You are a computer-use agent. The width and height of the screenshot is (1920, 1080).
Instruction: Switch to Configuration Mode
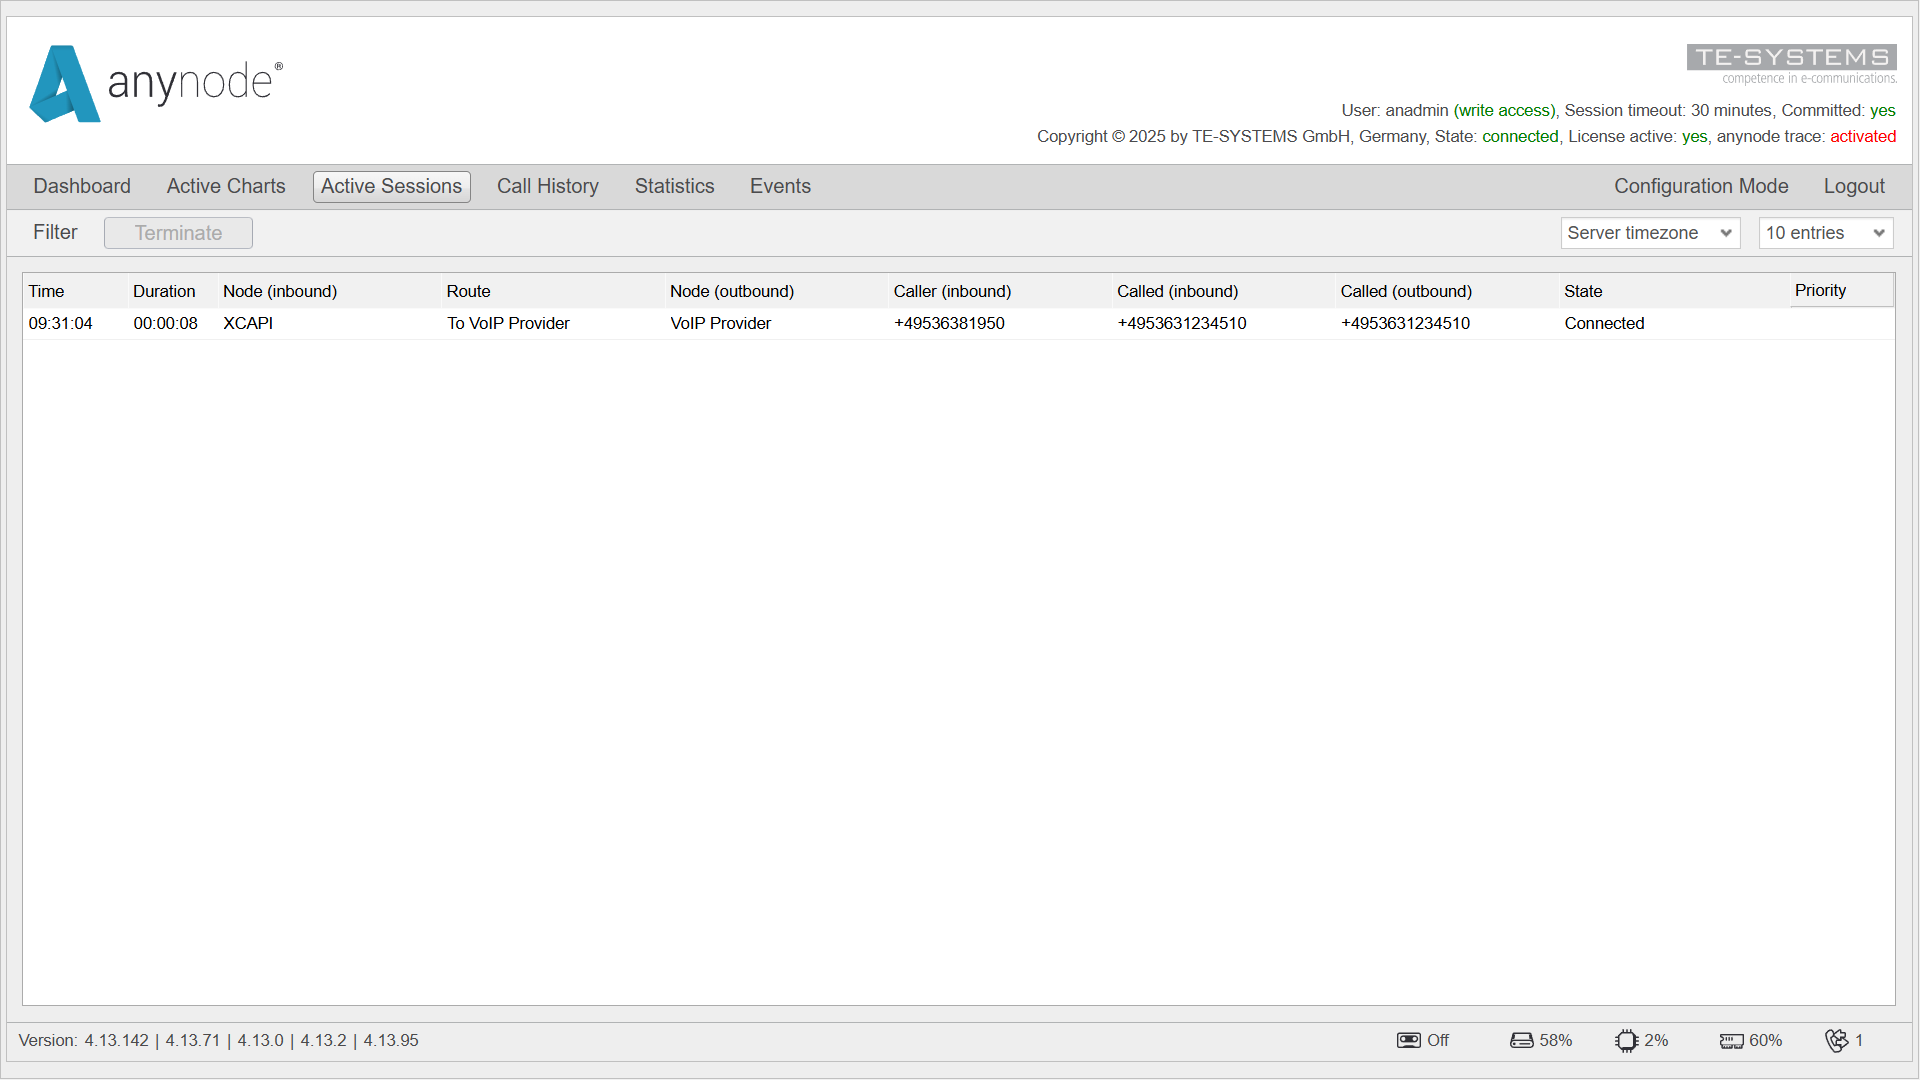tap(1700, 186)
